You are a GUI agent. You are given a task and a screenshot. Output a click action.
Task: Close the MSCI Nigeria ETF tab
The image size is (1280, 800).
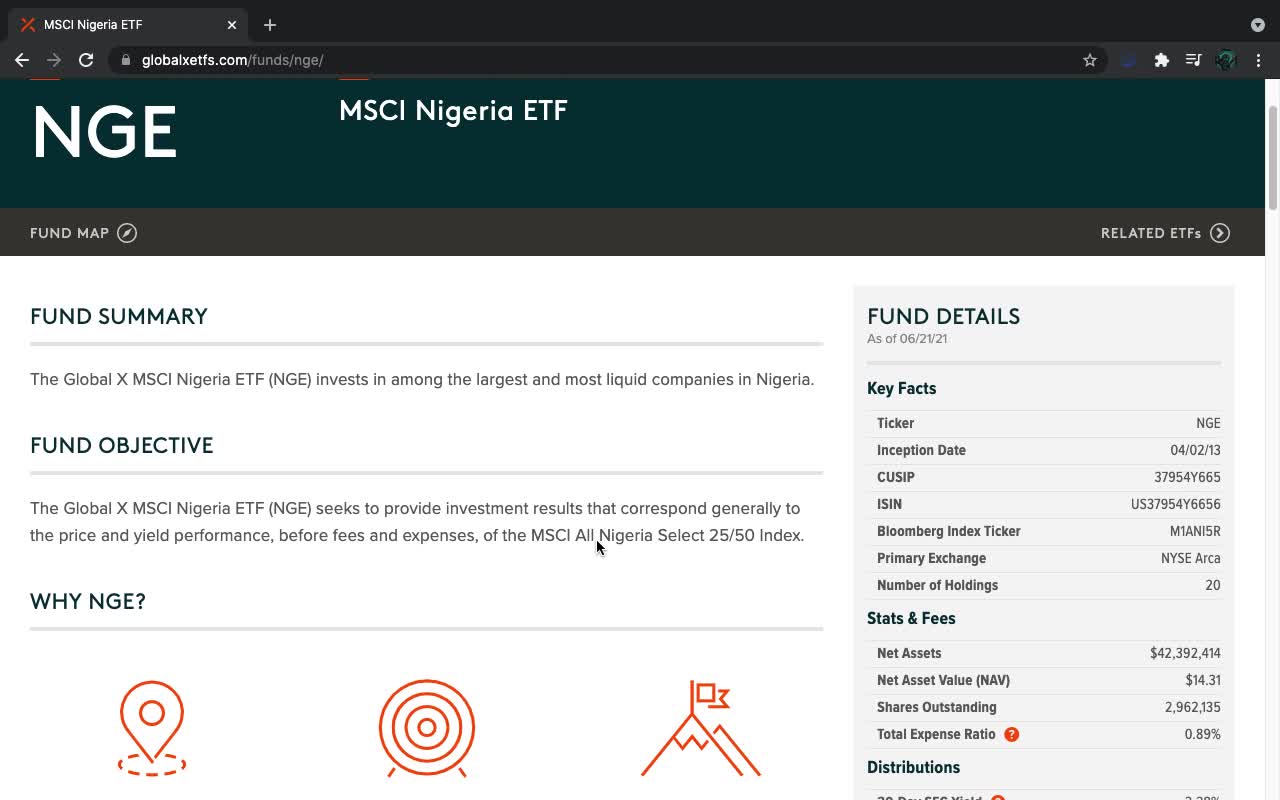point(232,25)
